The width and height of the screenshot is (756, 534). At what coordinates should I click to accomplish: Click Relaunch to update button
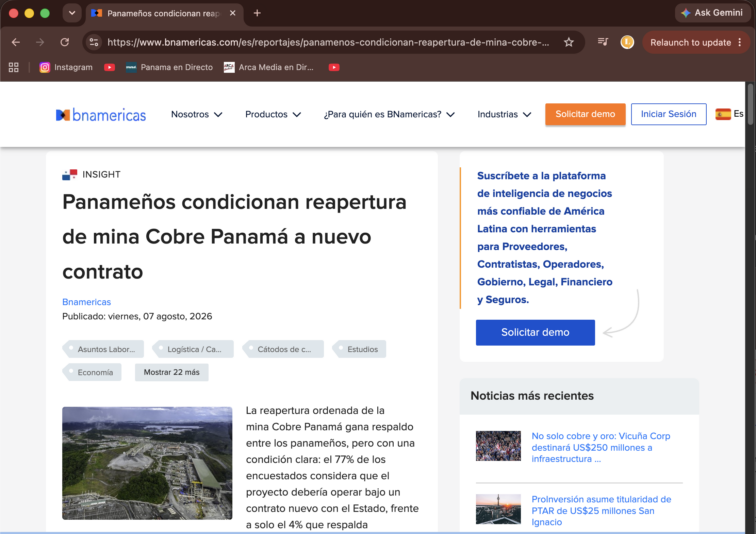pos(690,42)
